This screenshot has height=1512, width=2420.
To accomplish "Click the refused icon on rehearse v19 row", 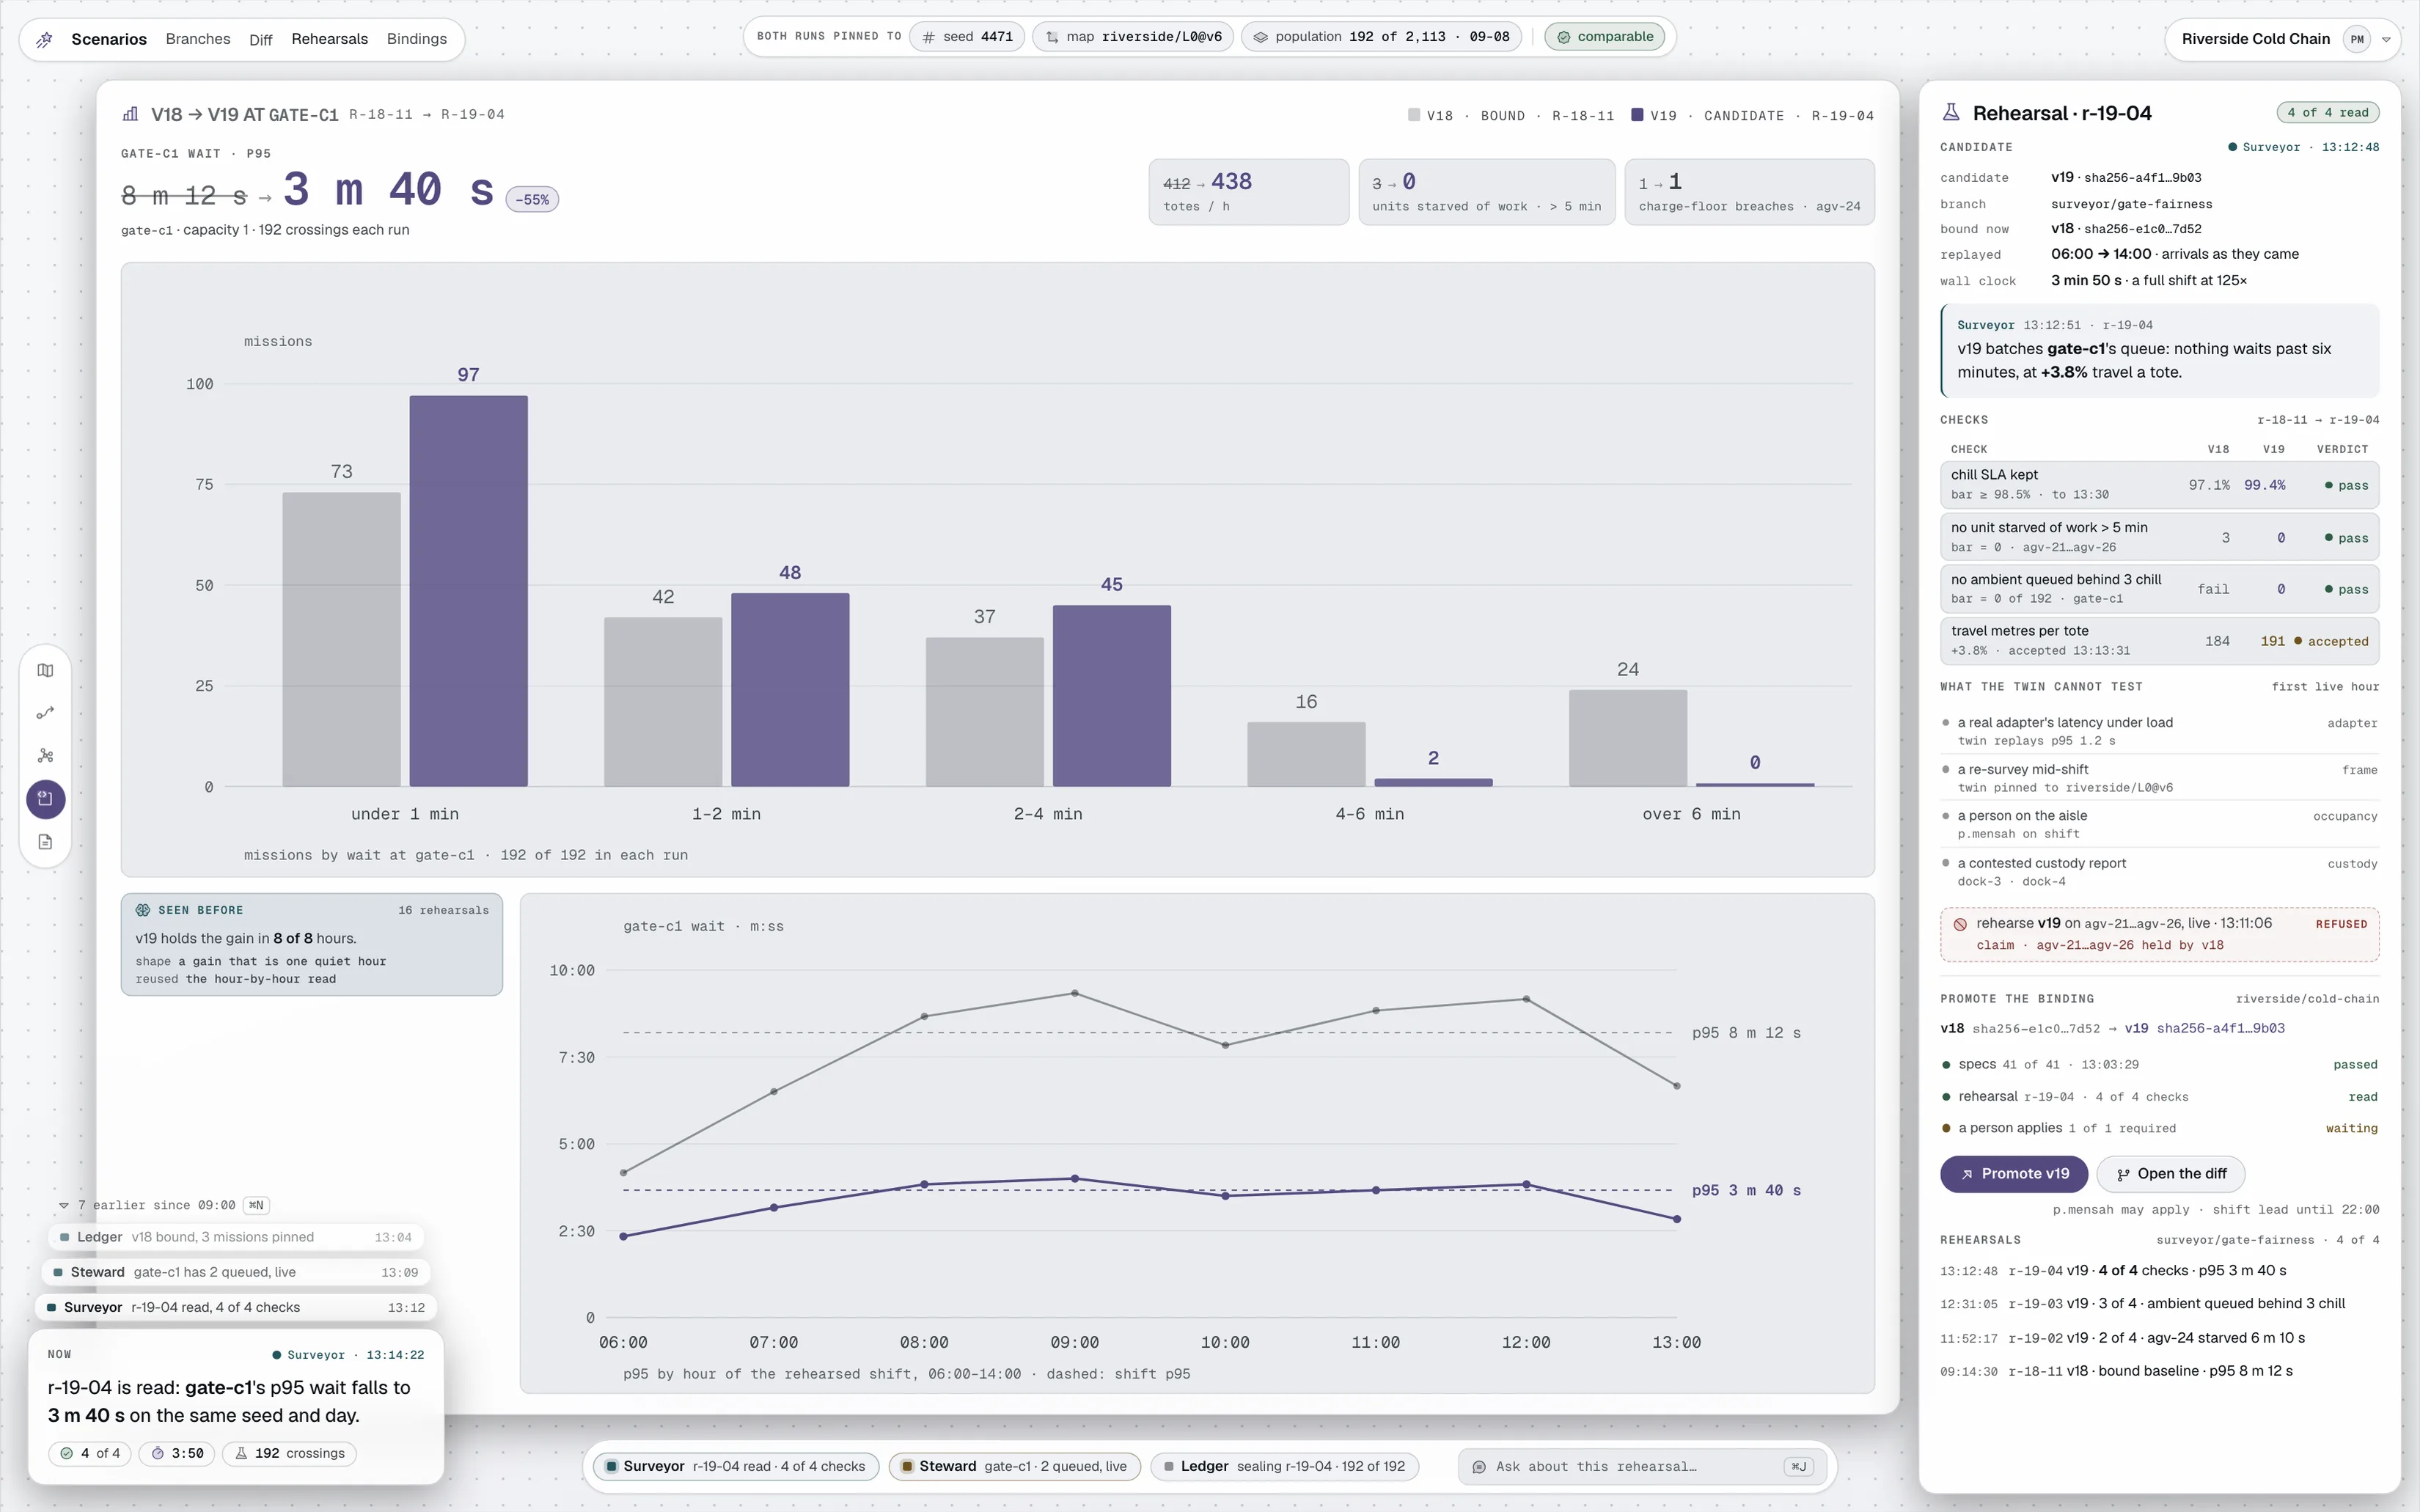I will (x=1960, y=924).
